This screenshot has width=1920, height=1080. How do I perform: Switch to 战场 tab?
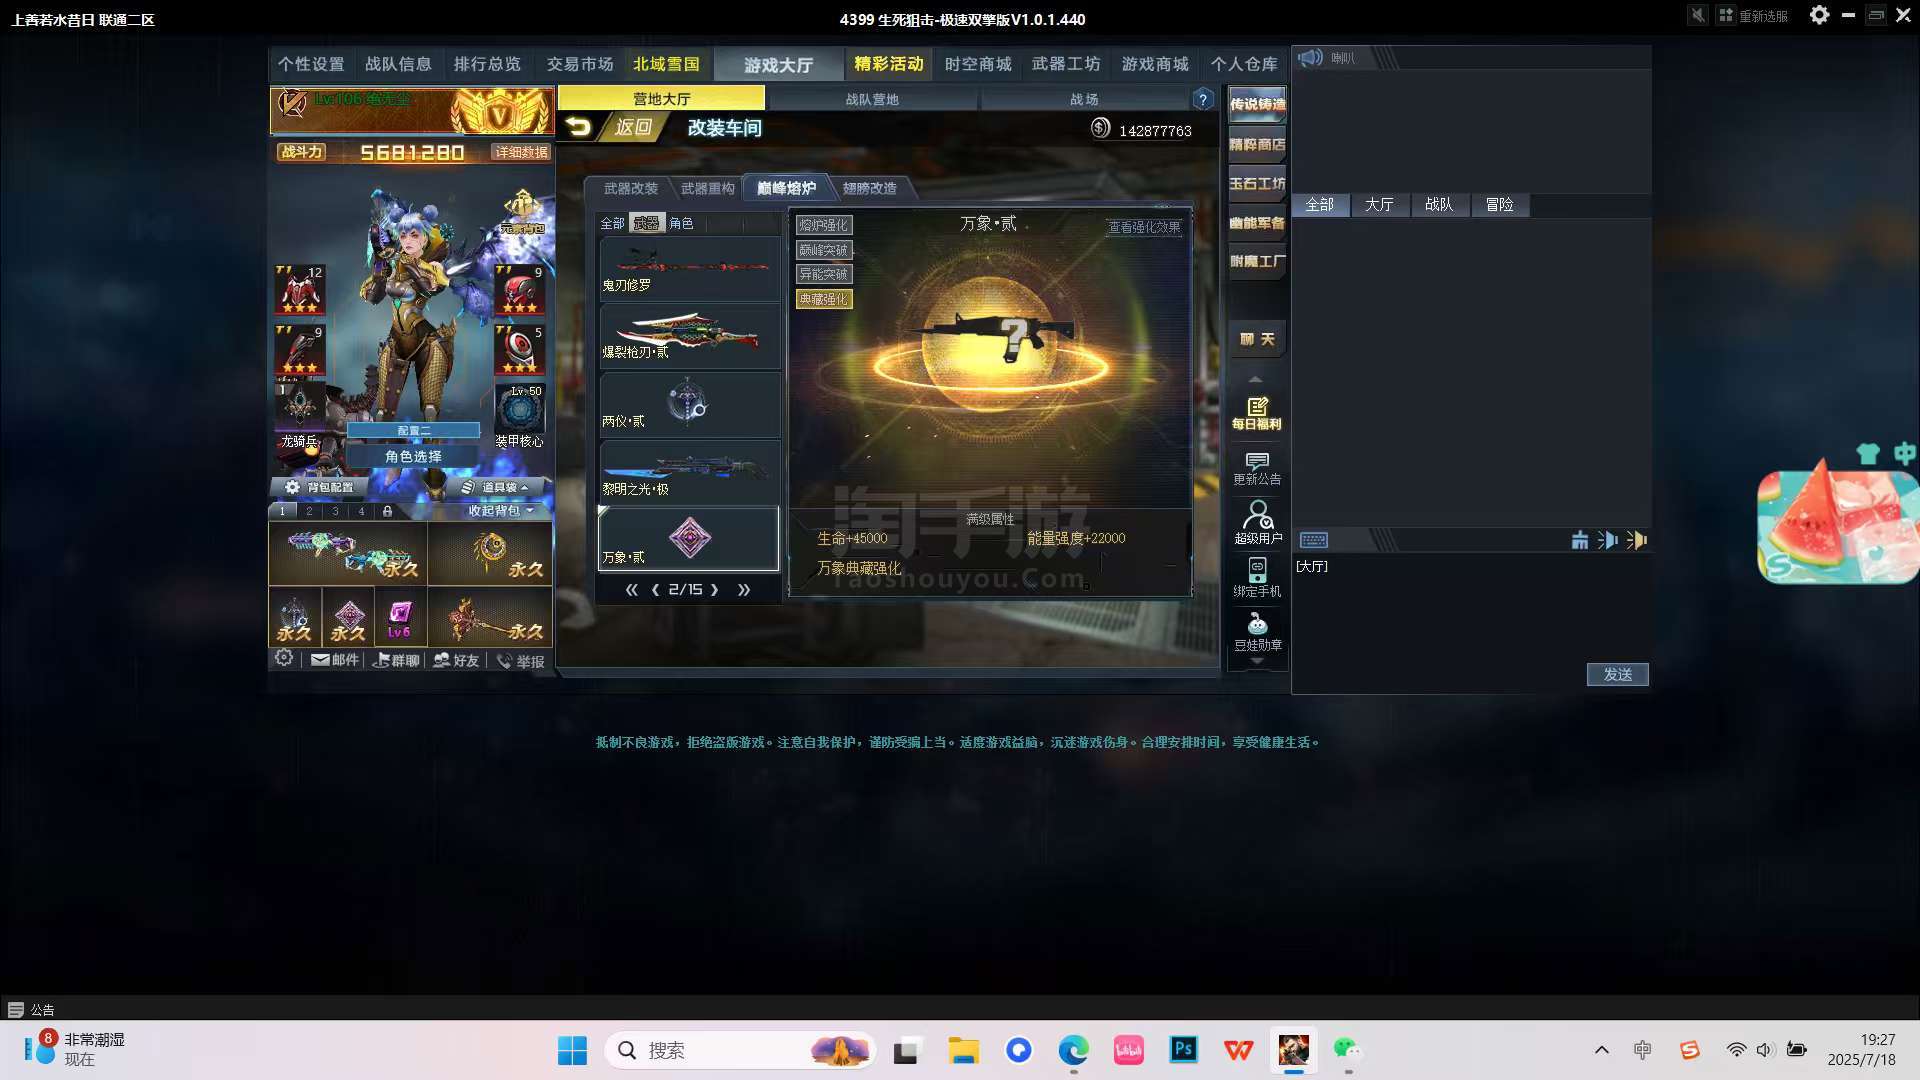pos(1084,99)
